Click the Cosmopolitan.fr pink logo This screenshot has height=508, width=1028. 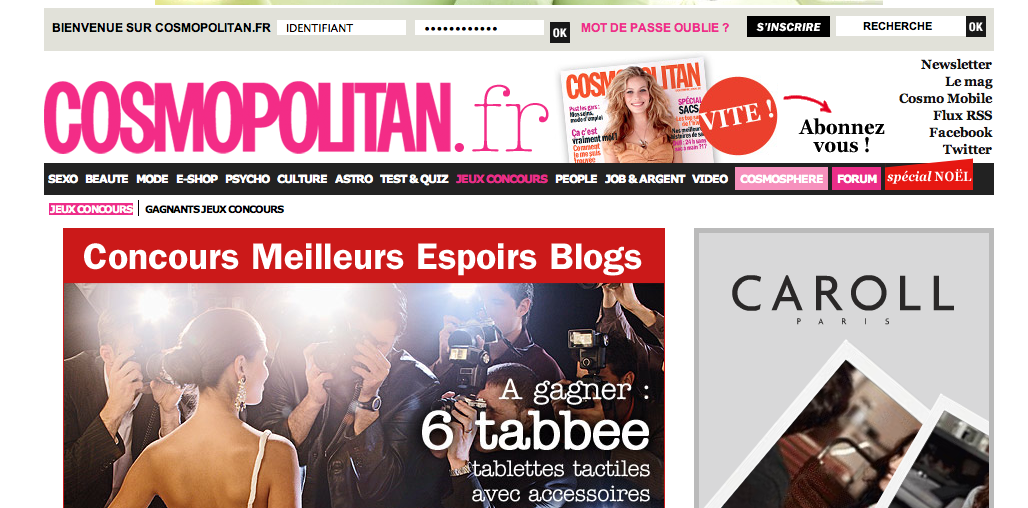click(x=296, y=118)
